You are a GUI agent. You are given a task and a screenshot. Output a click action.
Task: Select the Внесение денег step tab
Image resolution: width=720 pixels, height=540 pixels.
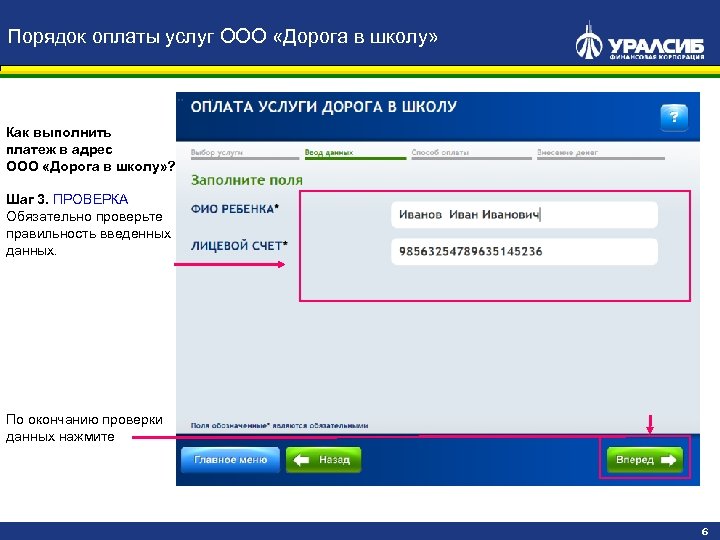601,153
